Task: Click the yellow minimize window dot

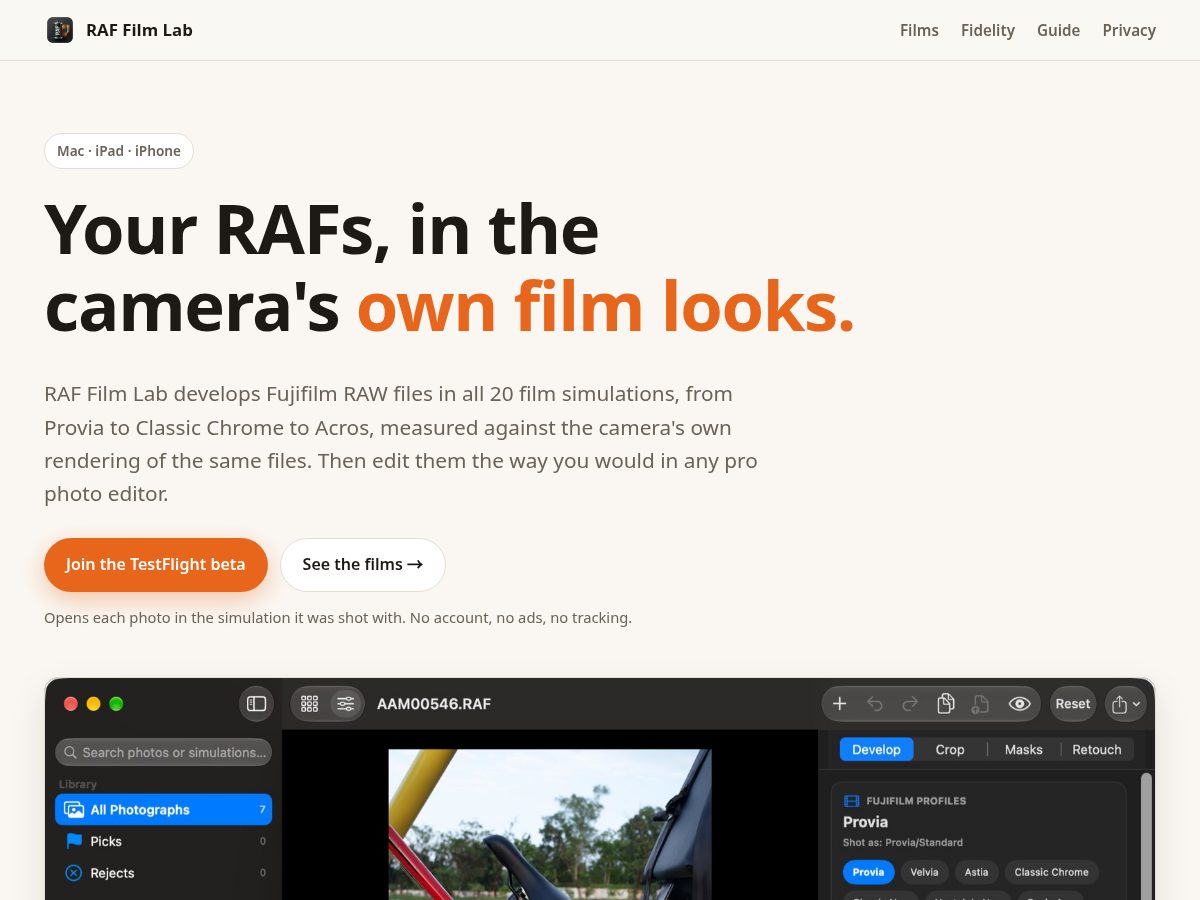Action: pyautogui.click(x=94, y=704)
